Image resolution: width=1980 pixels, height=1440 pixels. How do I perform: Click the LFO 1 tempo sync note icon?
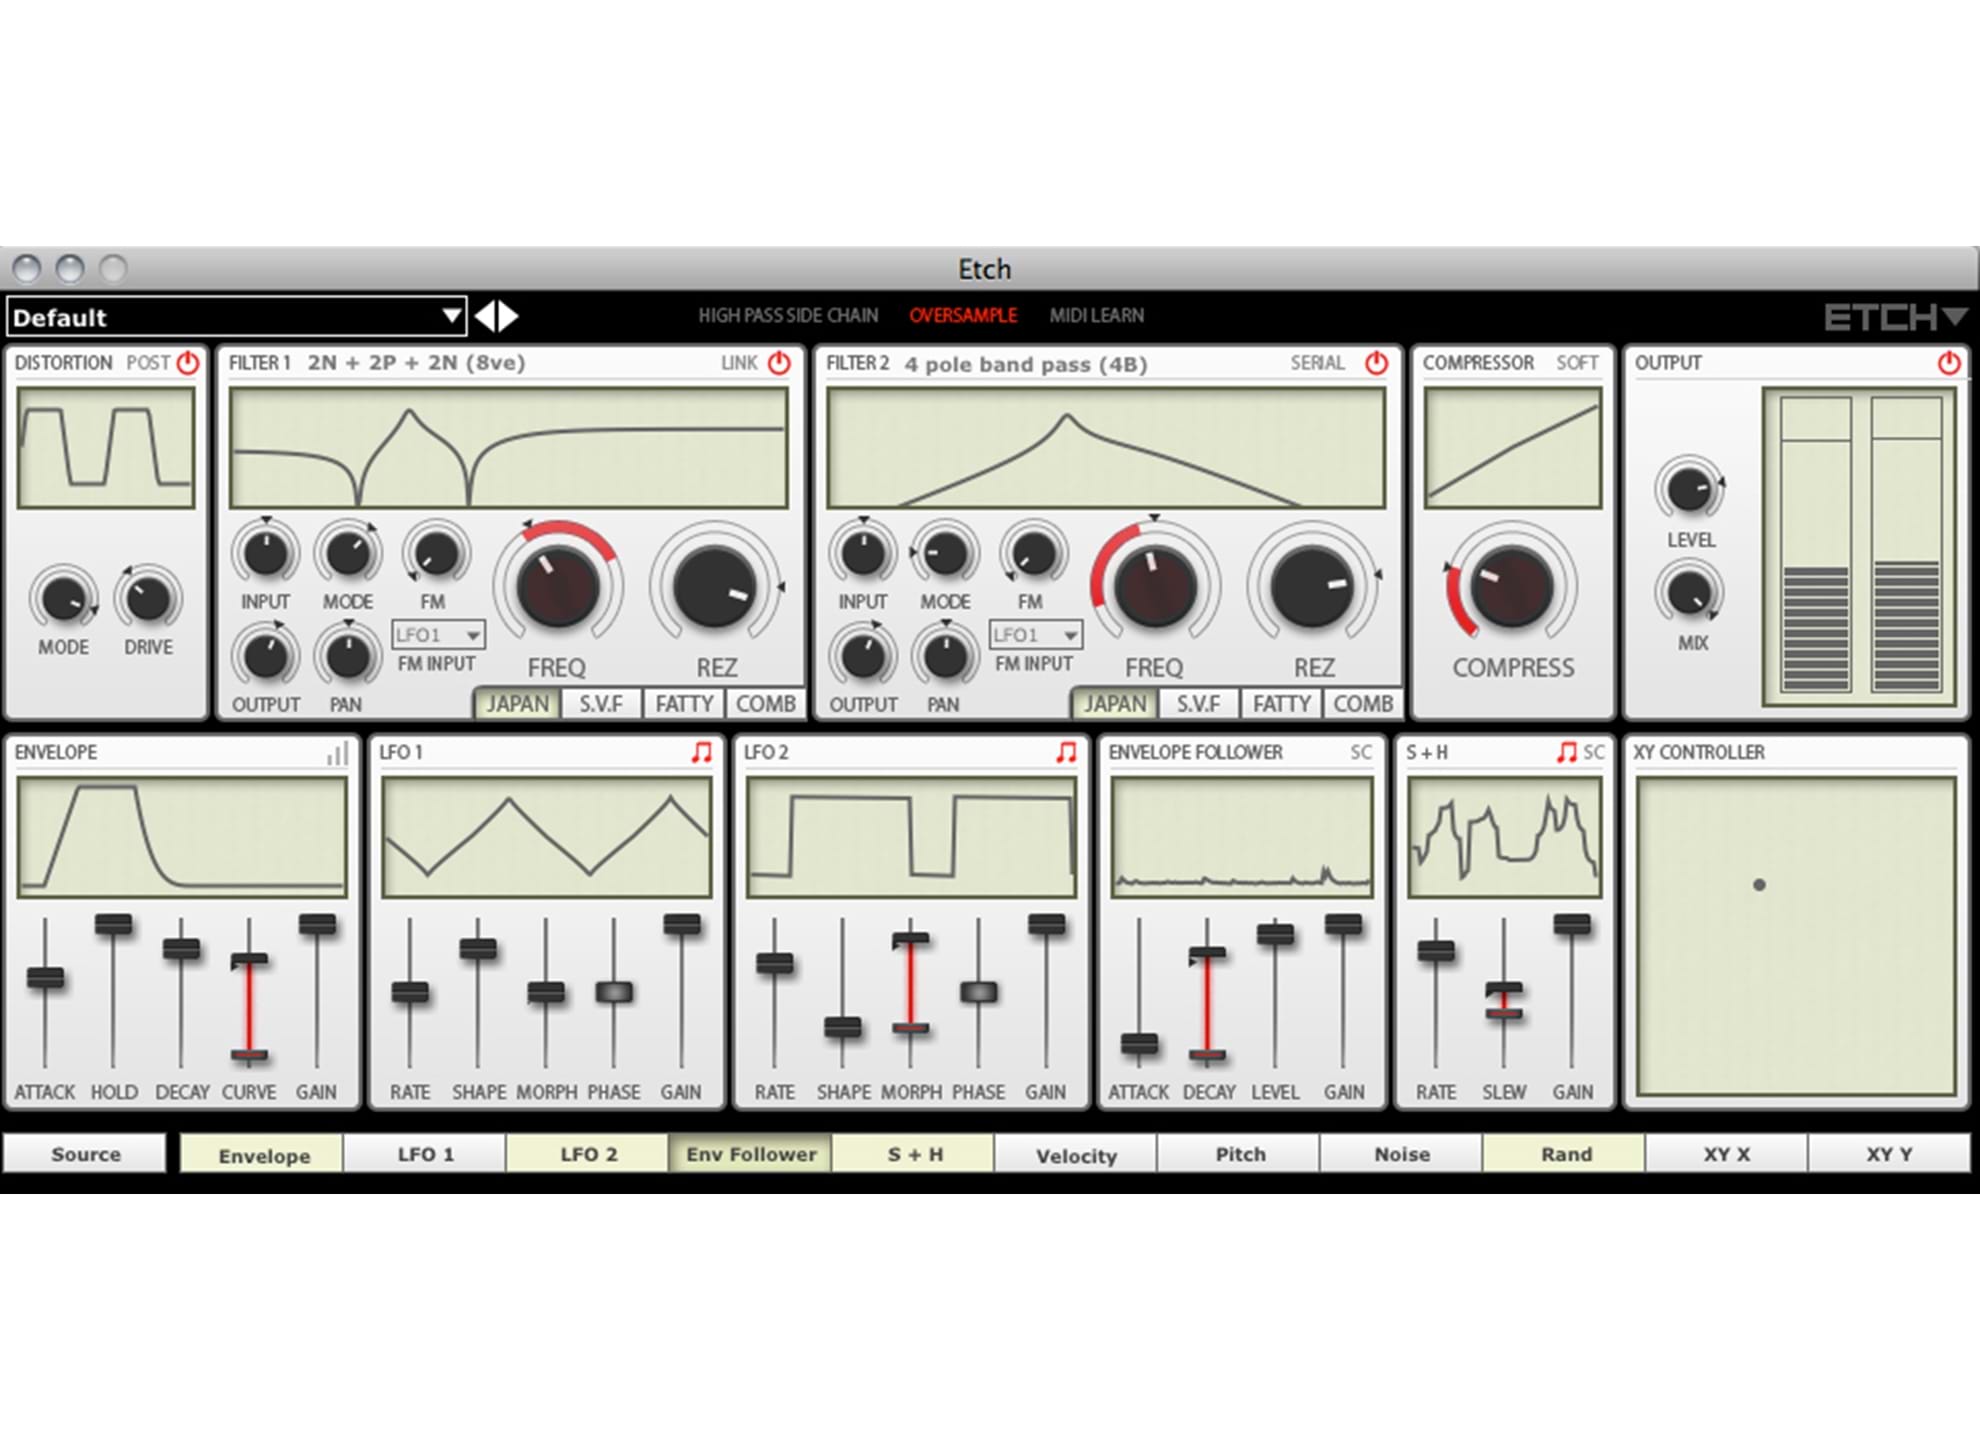pos(702,752)
